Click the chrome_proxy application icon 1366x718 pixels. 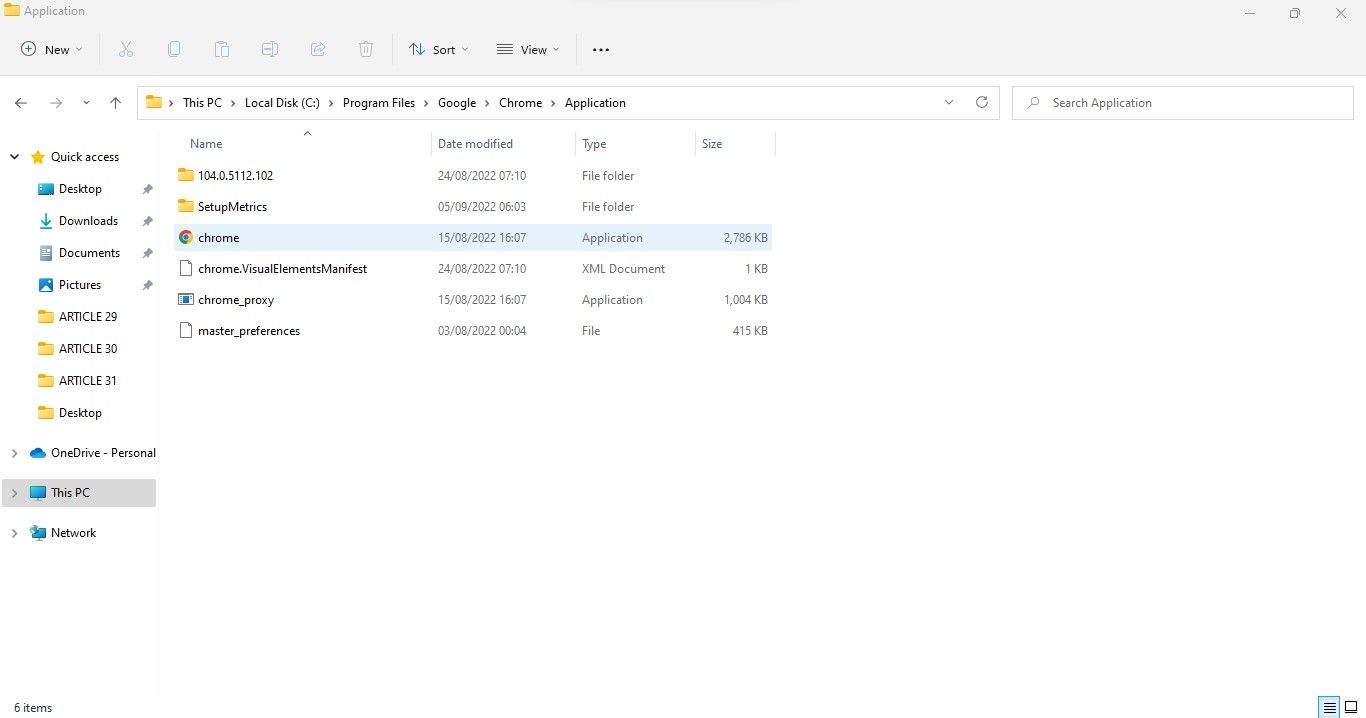click(x=185, y=300)
